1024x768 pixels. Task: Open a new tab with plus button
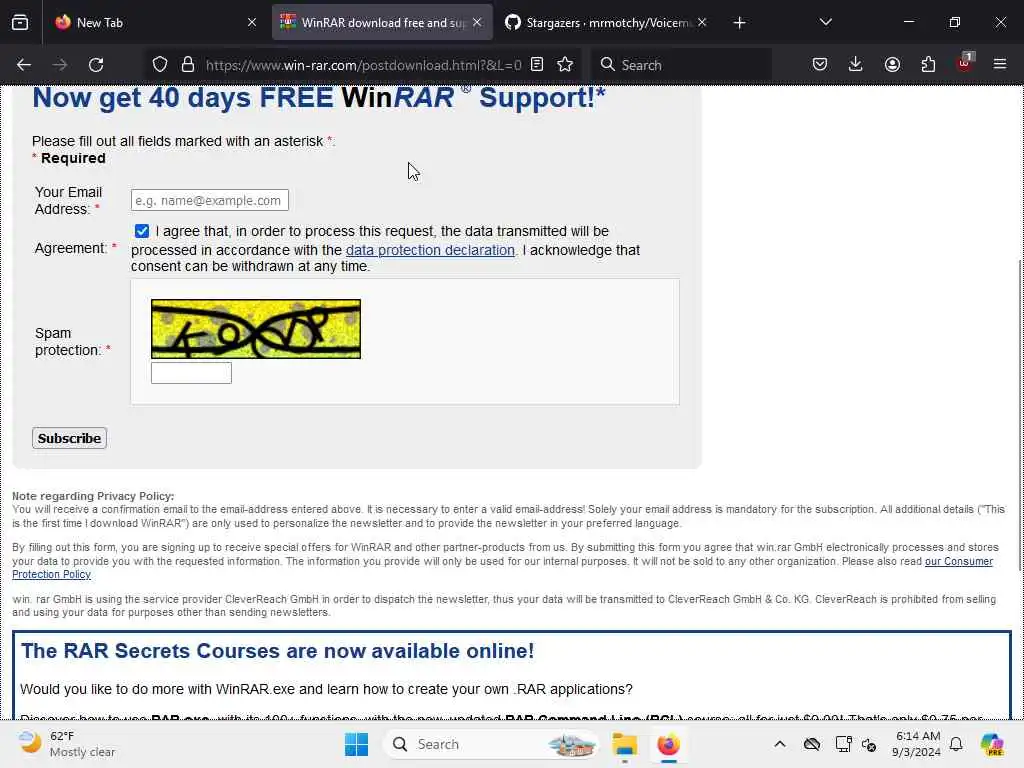point(739,23)
